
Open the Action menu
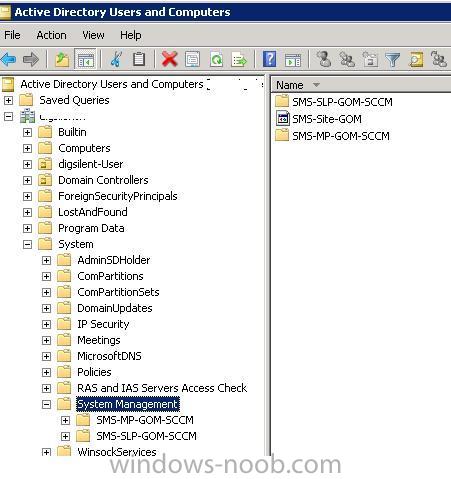51,35
